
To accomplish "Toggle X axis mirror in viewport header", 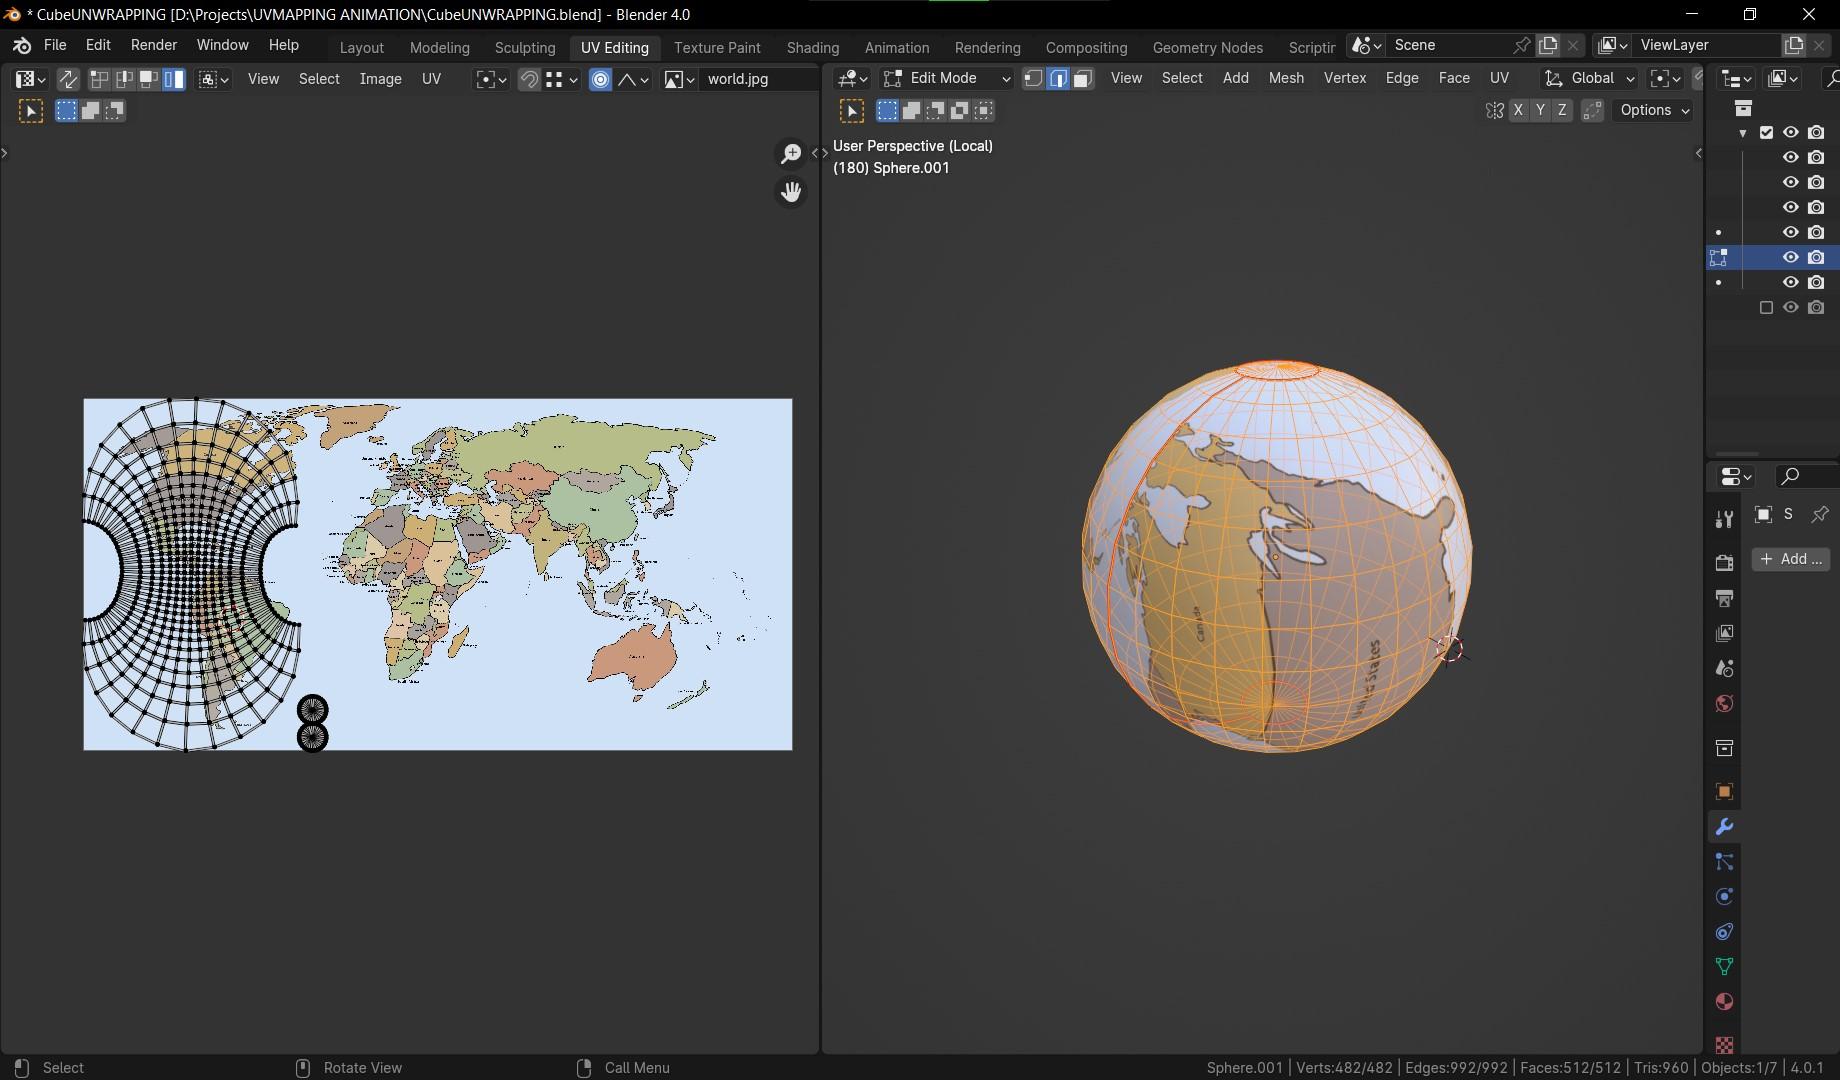I will (1518, 110).
